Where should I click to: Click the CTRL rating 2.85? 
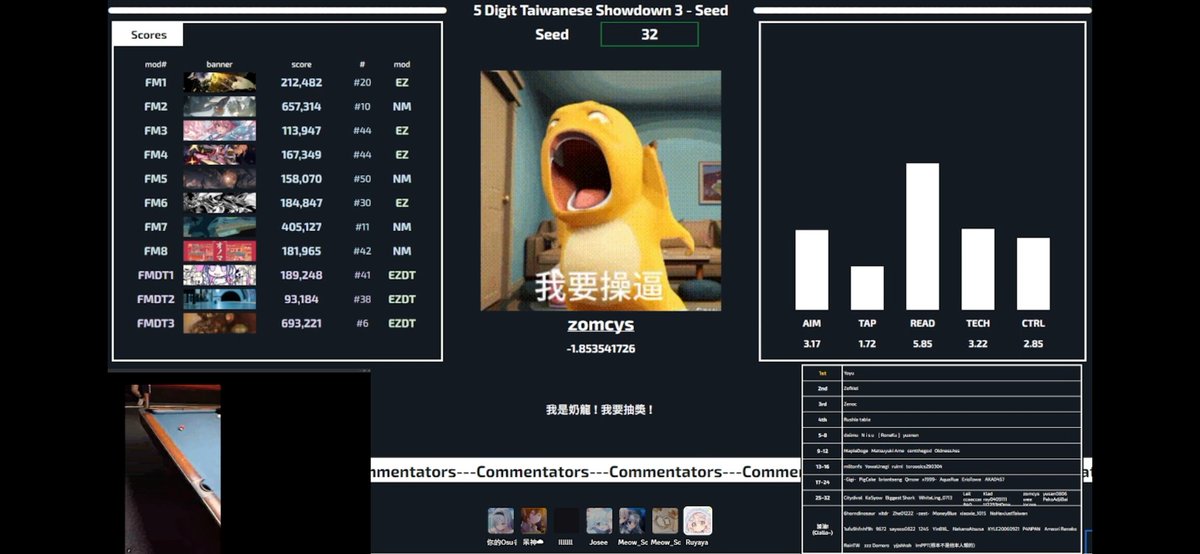tap(1033, 344)
